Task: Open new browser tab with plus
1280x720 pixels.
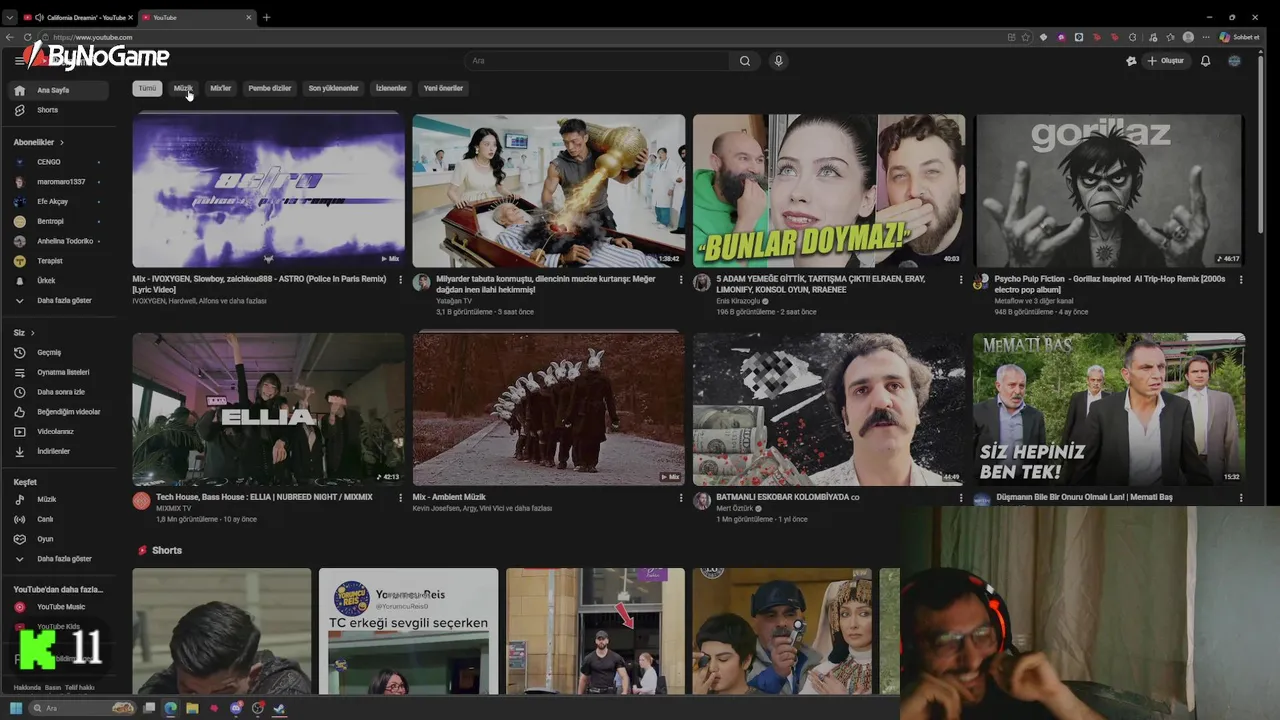Action: click(266, 17)
